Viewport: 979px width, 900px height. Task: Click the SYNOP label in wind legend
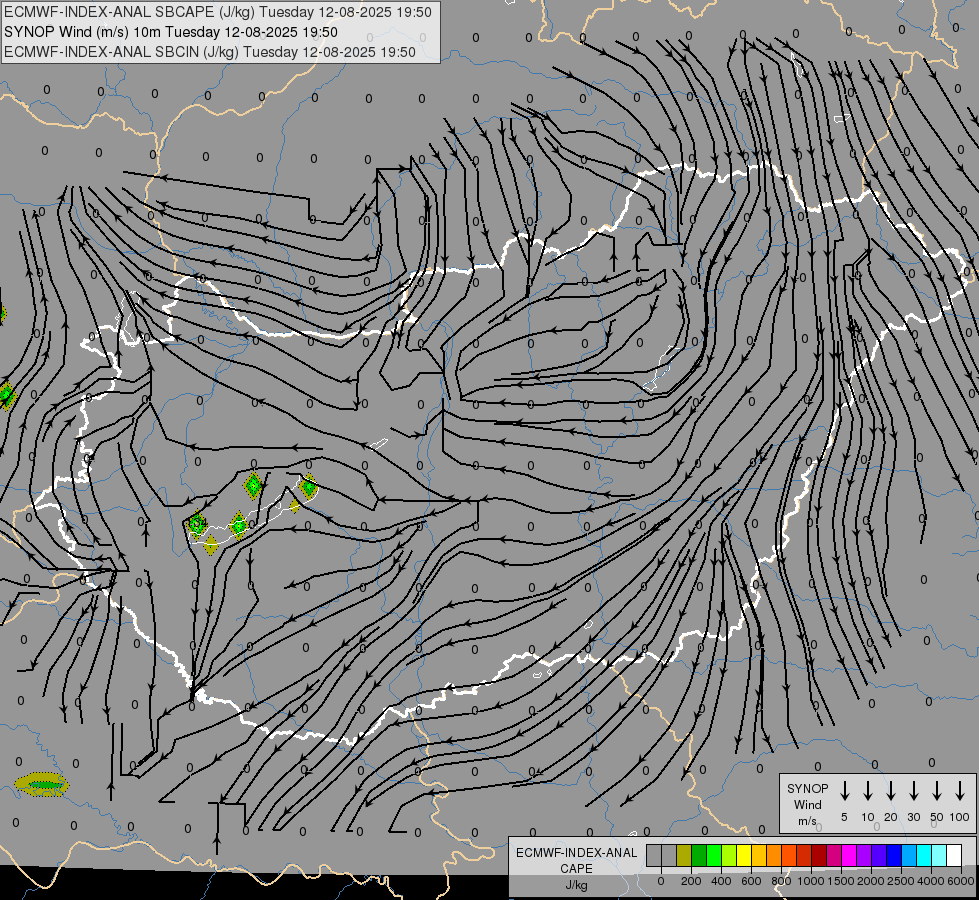[x=807, y=789]
